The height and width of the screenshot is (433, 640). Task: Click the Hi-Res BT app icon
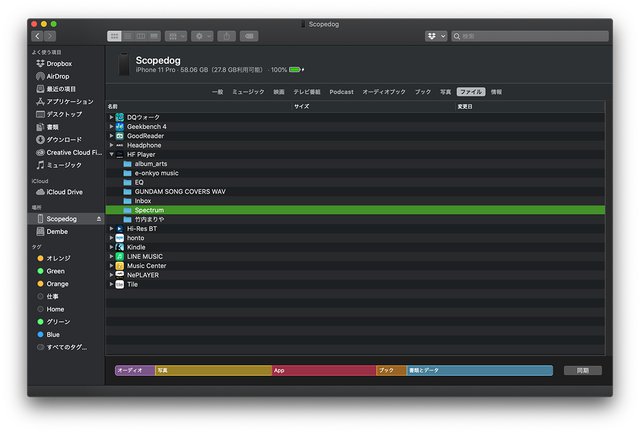pyautogui.click(x=119, y=228)
